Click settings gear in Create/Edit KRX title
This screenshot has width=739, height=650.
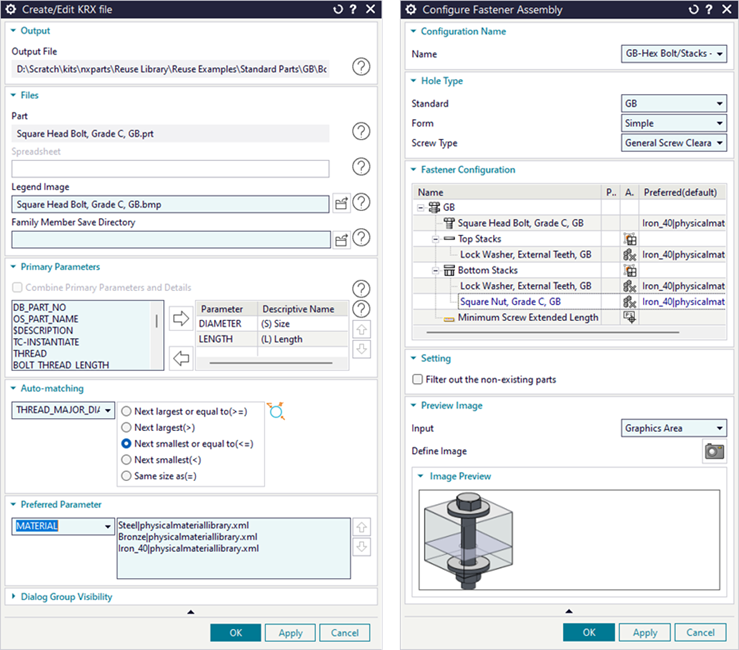(10, 9)
